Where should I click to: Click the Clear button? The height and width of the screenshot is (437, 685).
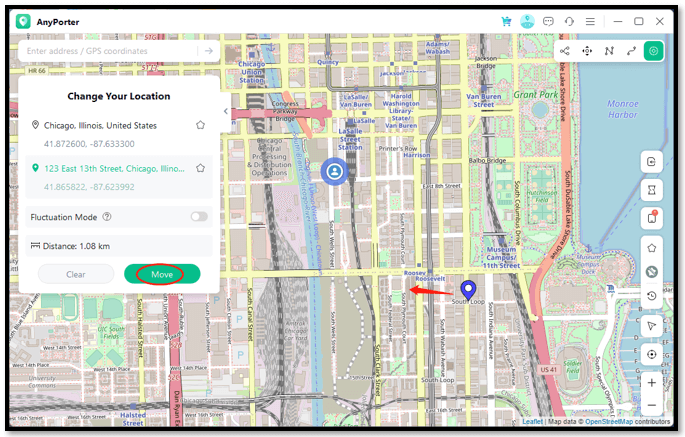[x=76, y=274]
